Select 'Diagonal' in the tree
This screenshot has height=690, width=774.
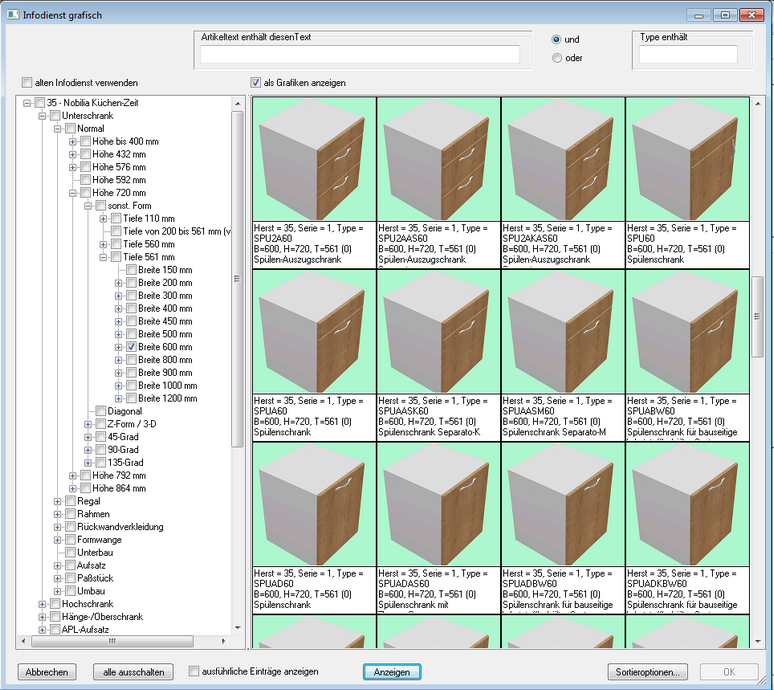point(124,411)
